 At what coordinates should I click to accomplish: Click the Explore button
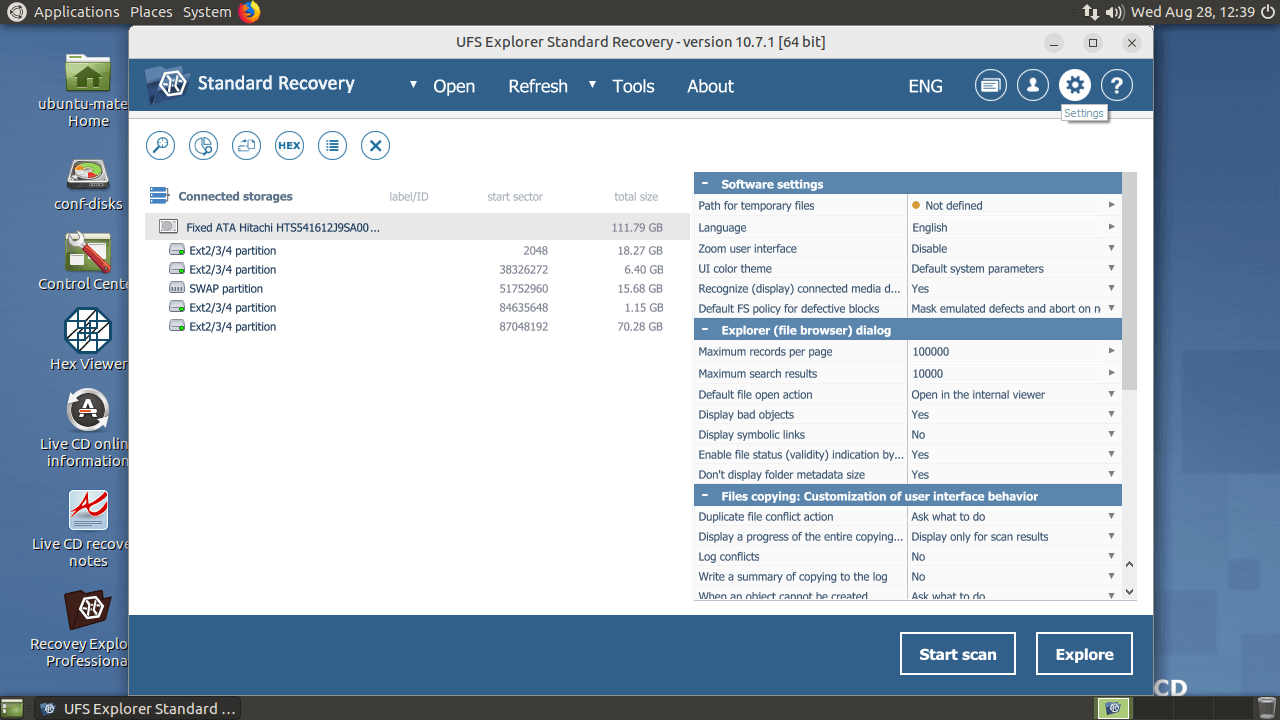pos(1084,654)
